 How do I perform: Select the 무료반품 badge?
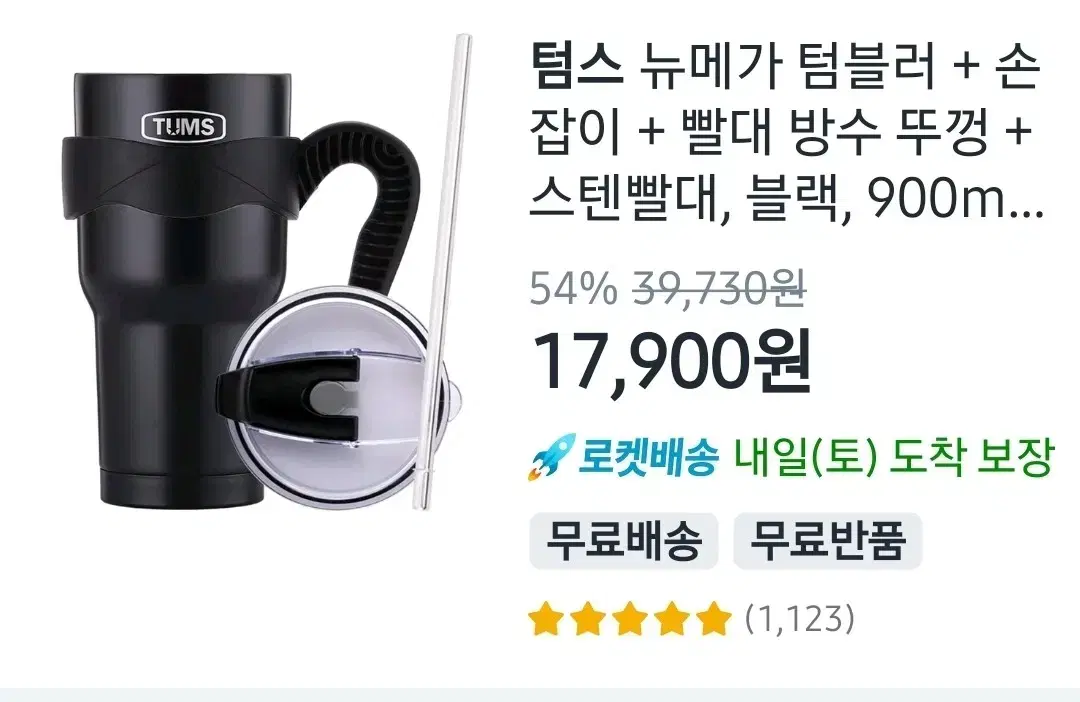827,541
